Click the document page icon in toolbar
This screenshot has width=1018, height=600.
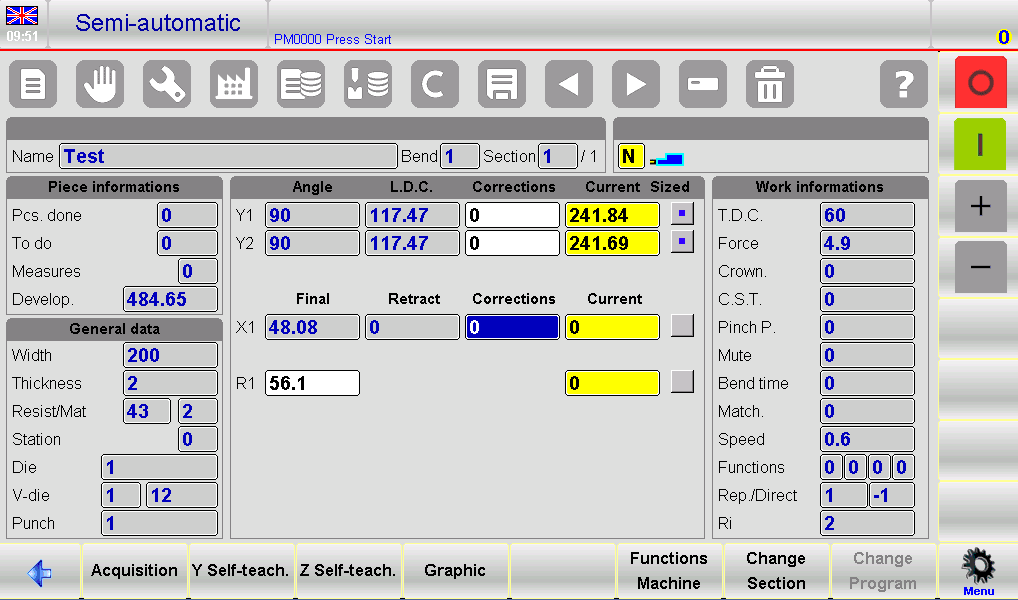(x=33, y=85)
